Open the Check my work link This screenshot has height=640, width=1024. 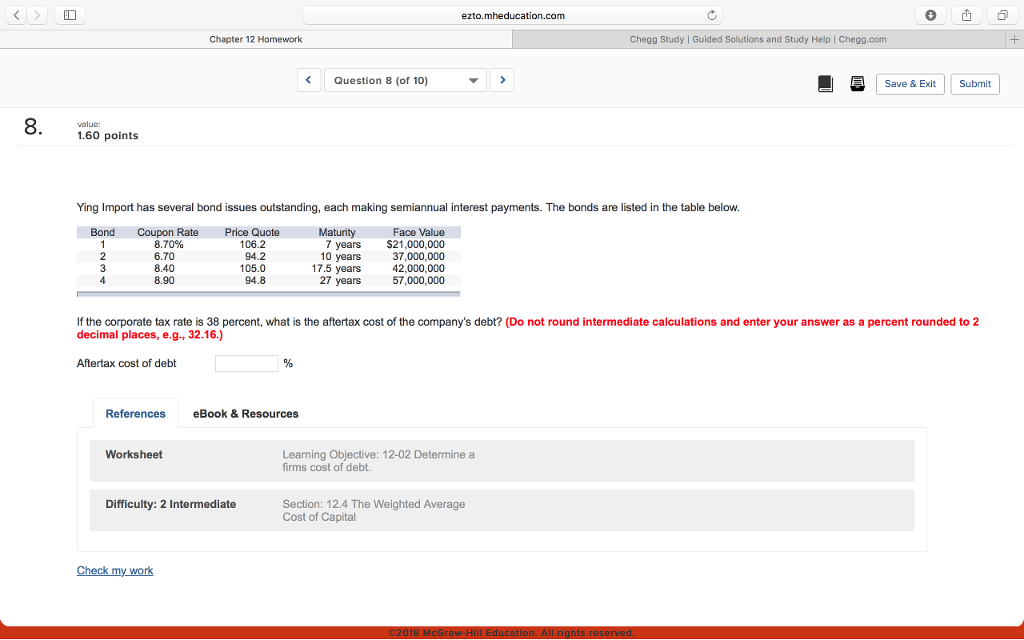pos(115,570)
